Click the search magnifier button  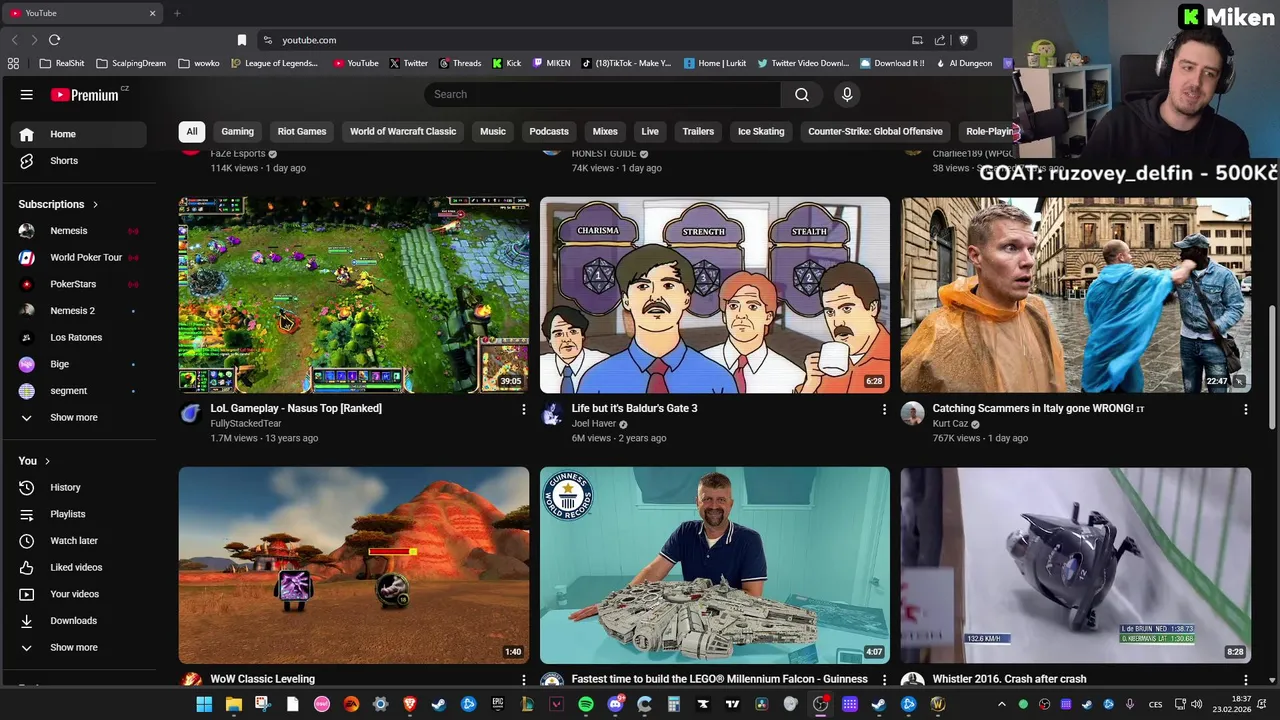point(802,94)
